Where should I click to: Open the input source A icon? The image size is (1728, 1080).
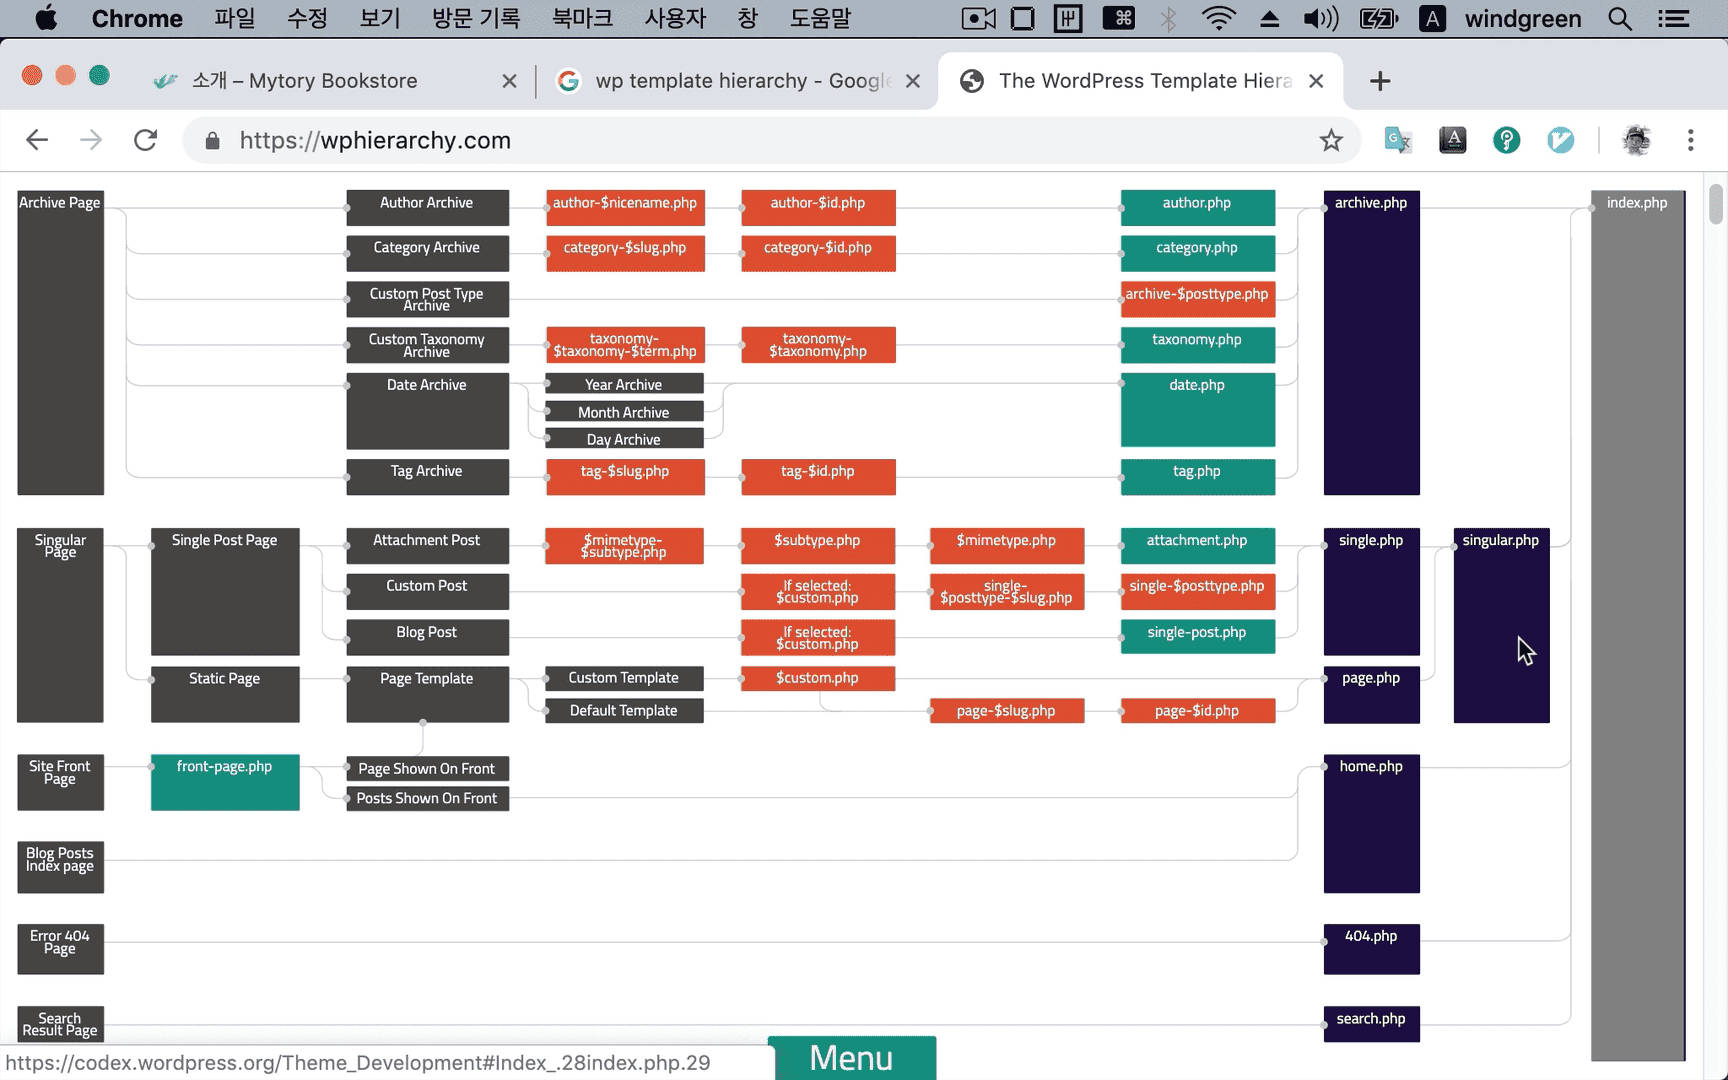1432,18
